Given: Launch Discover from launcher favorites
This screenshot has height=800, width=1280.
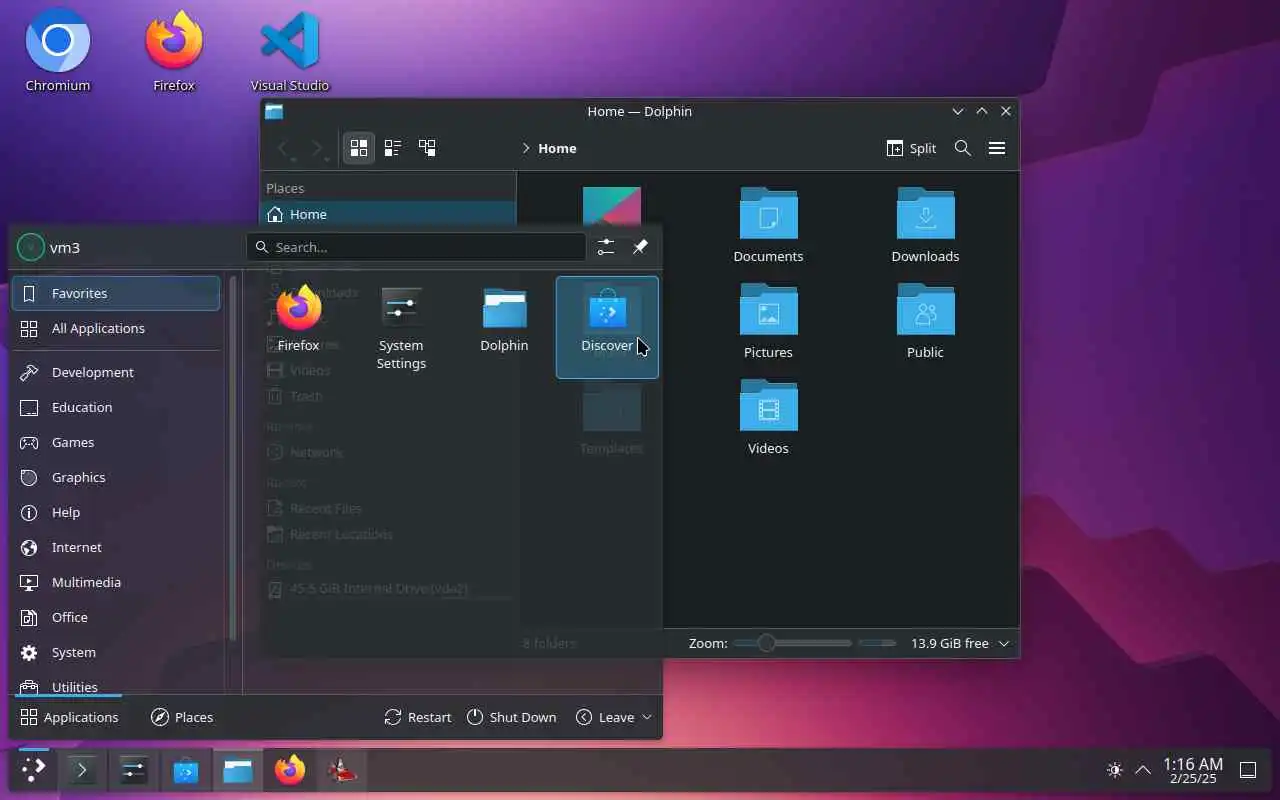Looking at the screenshot, I should (607, 327).
